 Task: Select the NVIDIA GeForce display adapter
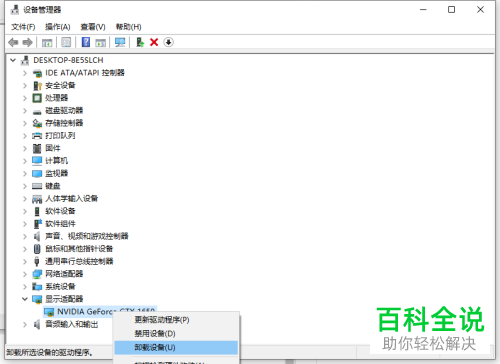(100, 312)
